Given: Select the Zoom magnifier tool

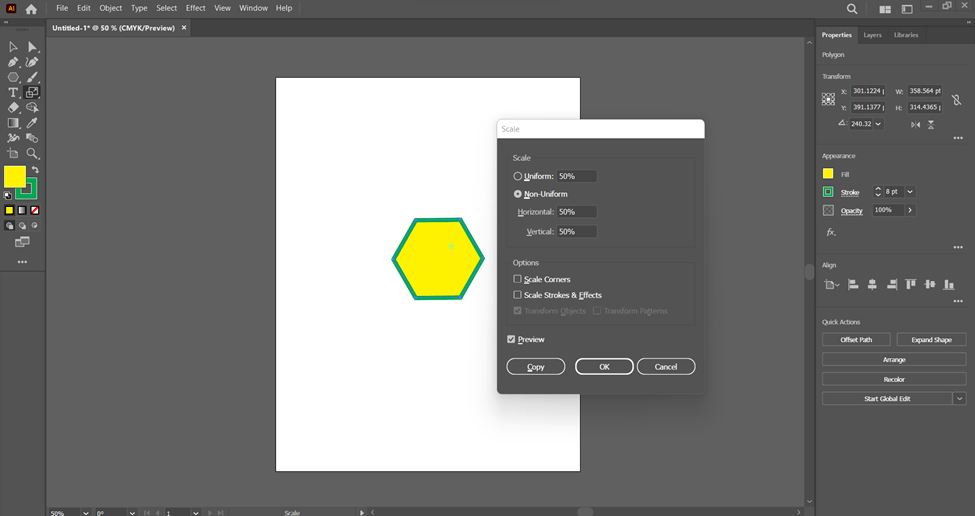Looking at the screenshot, I should coord(32,154).
